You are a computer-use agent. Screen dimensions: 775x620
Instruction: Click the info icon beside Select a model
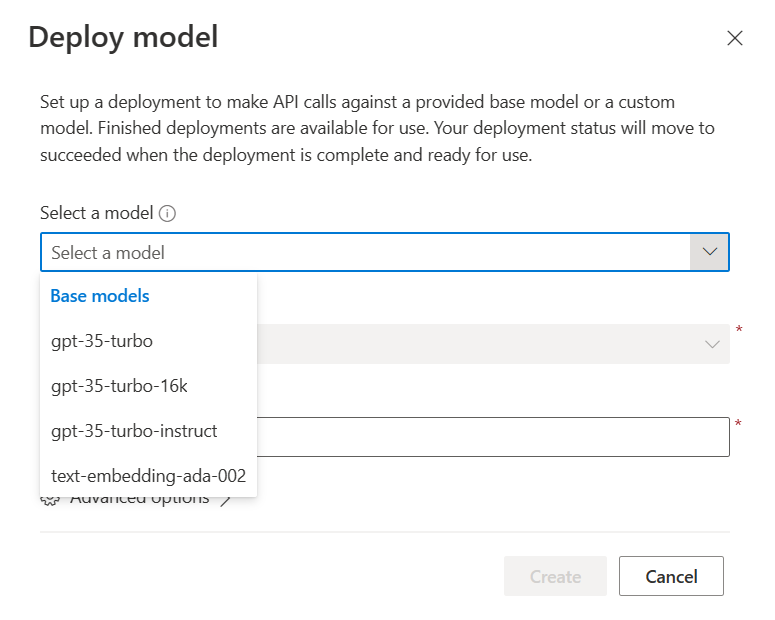(168, 213)
